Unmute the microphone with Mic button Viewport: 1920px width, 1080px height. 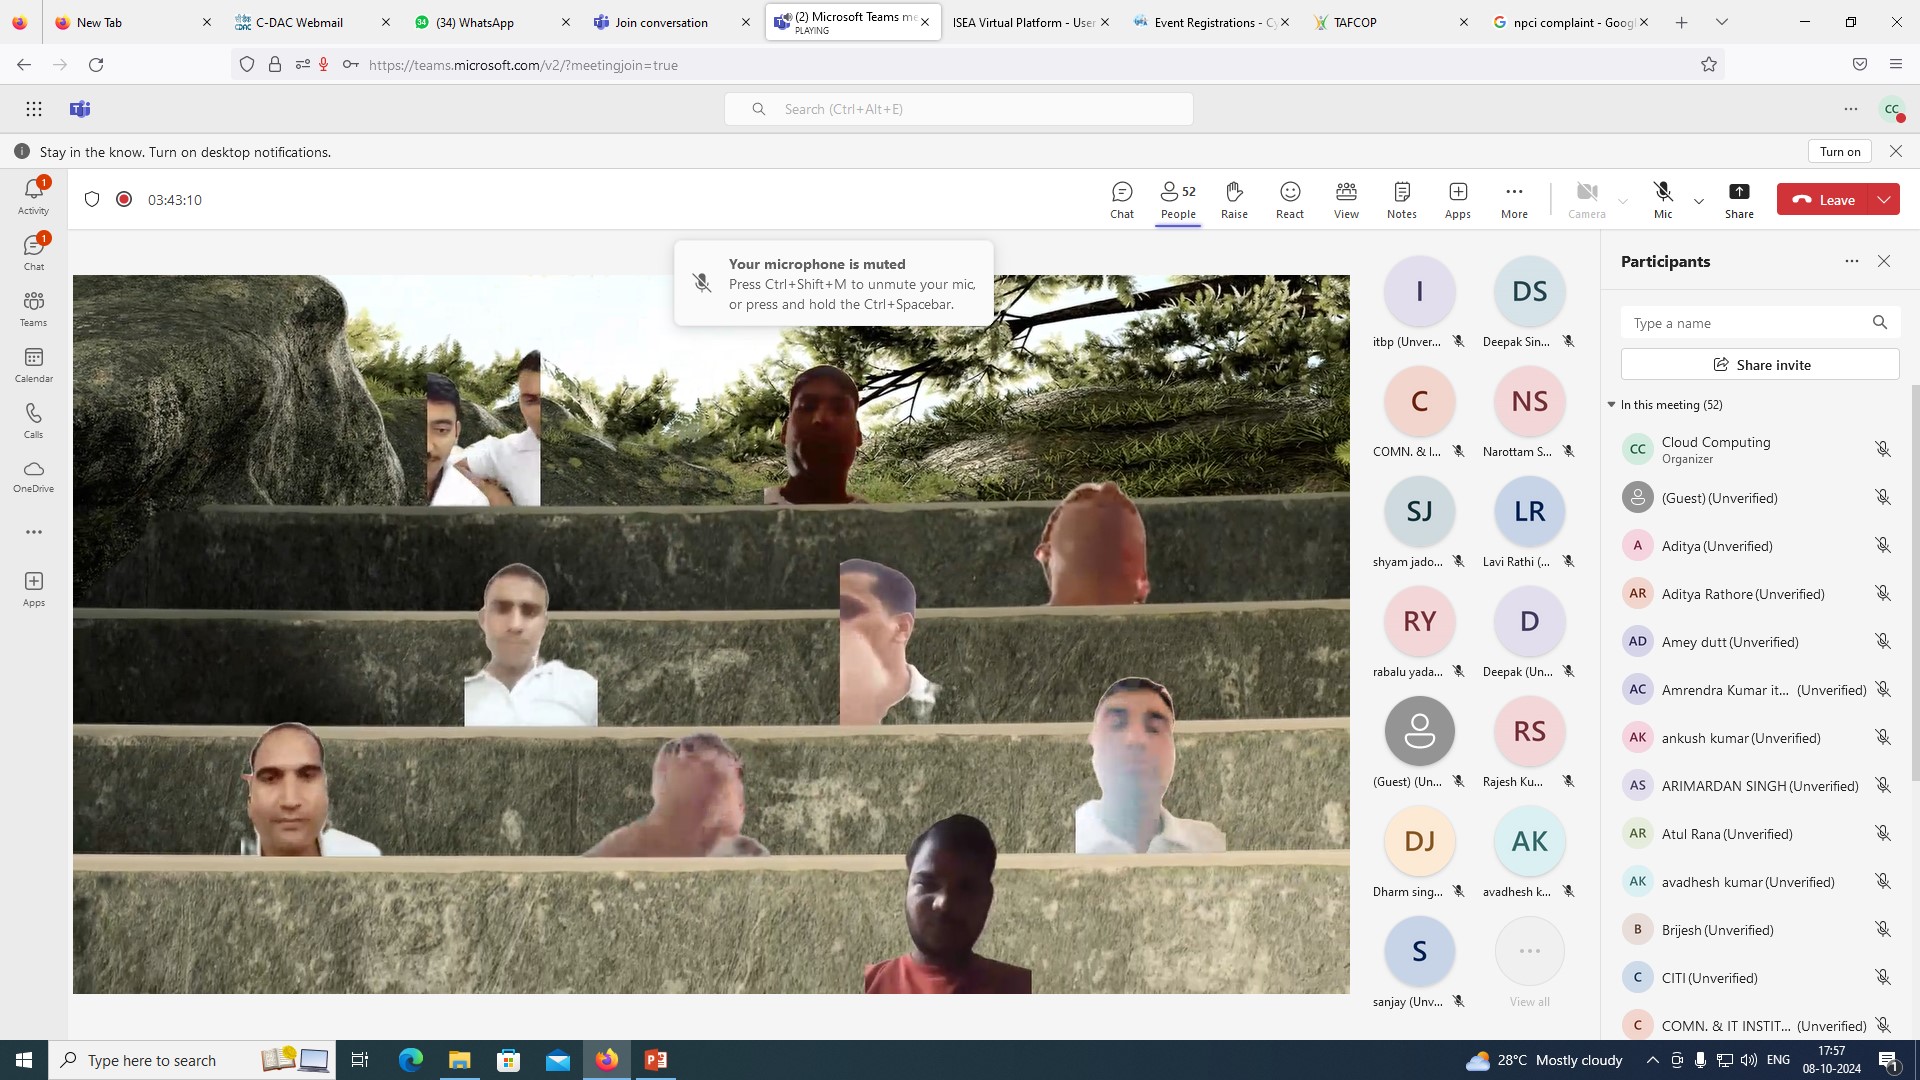pos(1663,199)
